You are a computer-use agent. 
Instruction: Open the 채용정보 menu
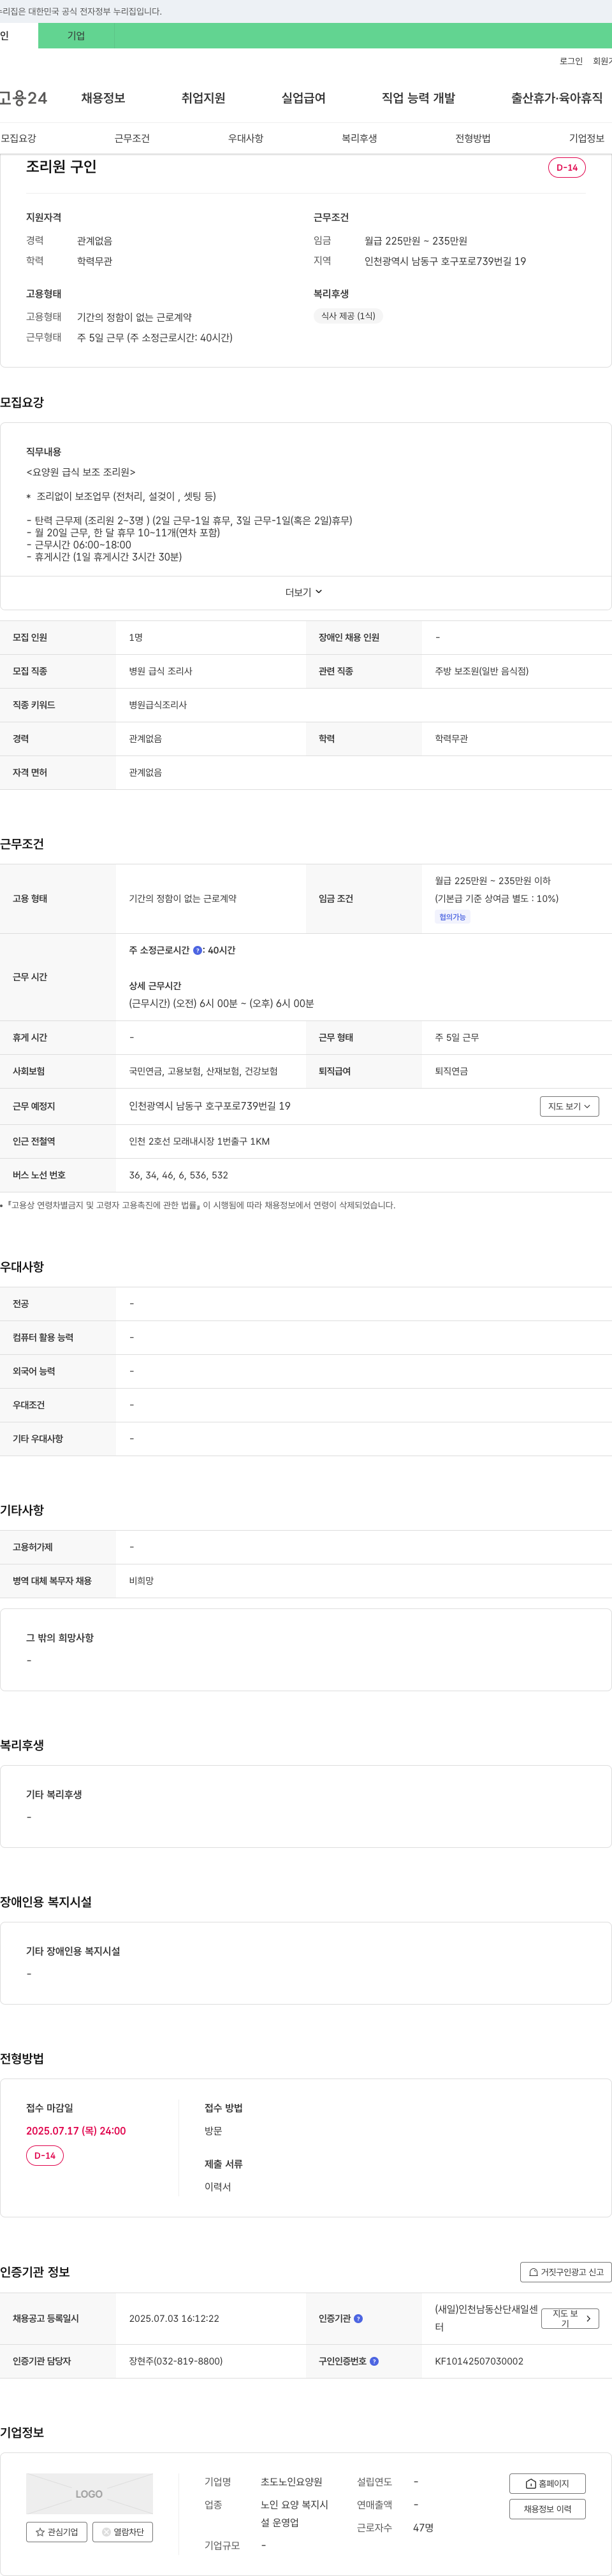[103, 98]
